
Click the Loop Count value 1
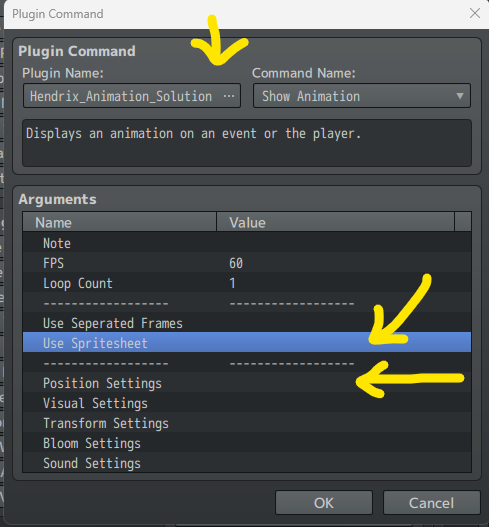232,283
